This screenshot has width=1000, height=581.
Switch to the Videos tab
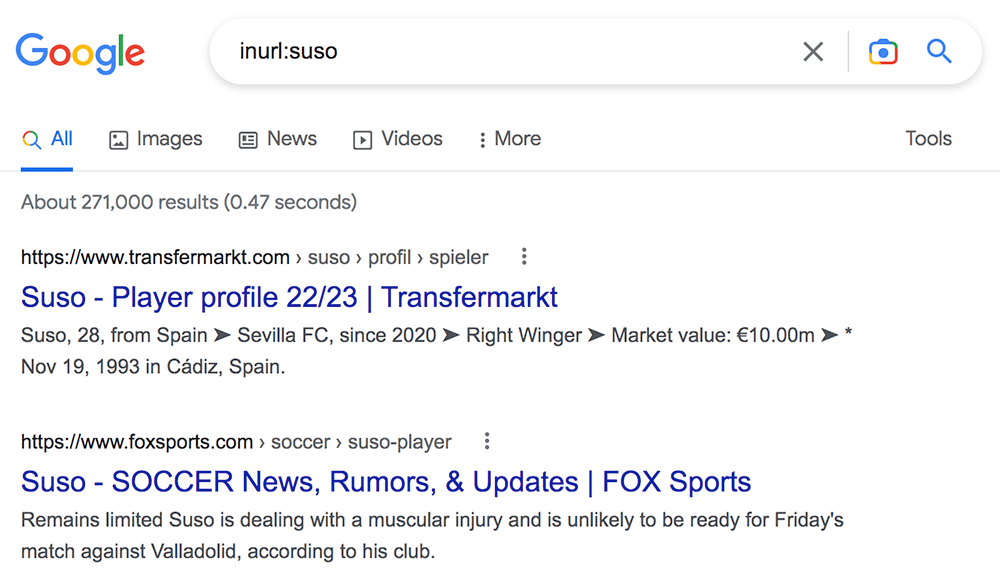click(397, 139)
